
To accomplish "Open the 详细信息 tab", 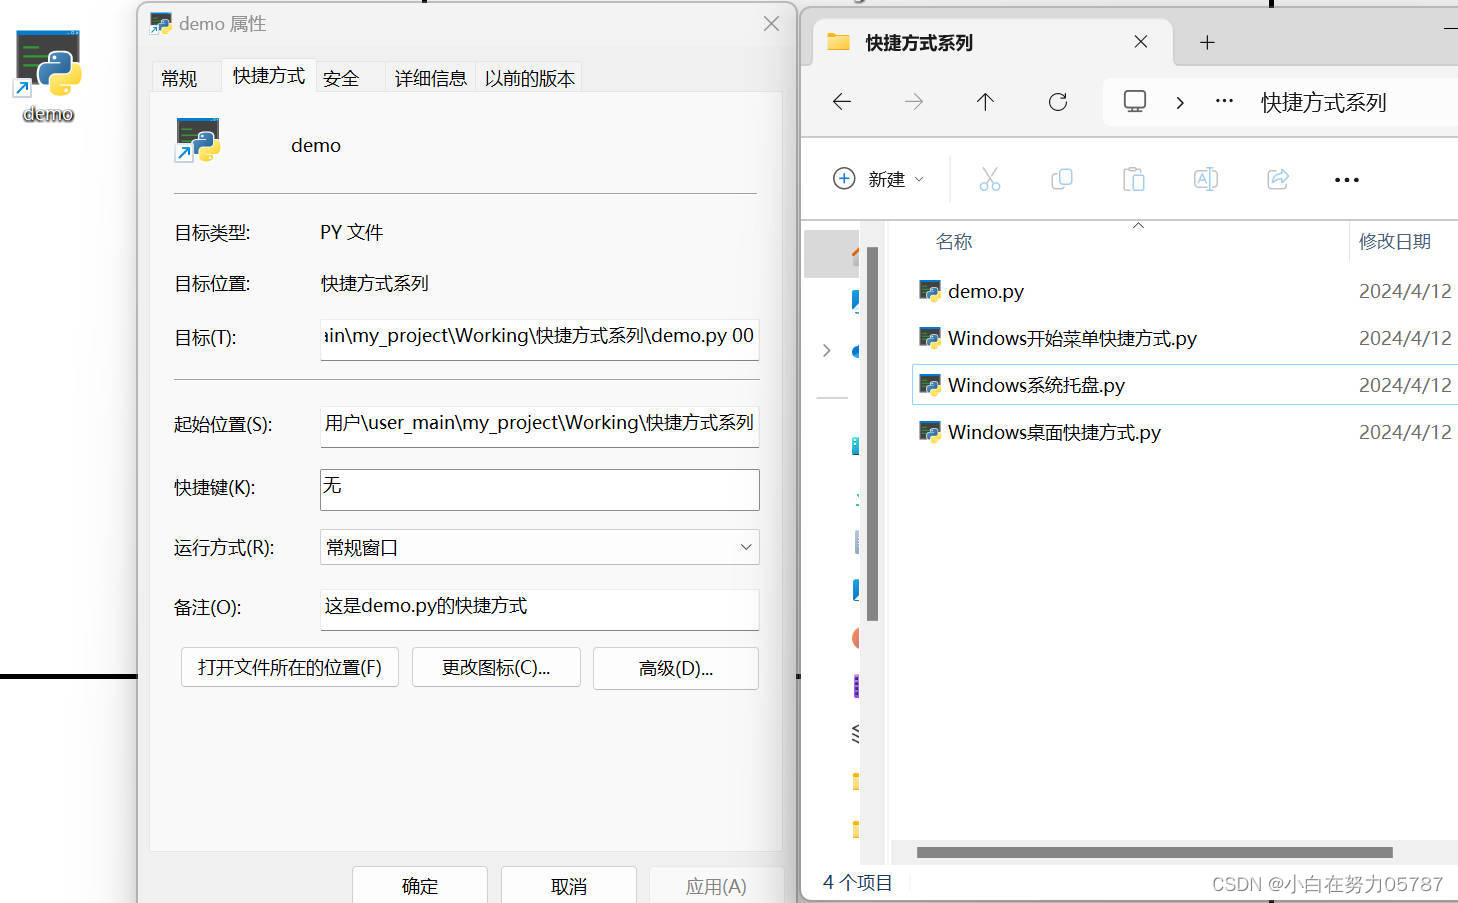I will 430,76.
